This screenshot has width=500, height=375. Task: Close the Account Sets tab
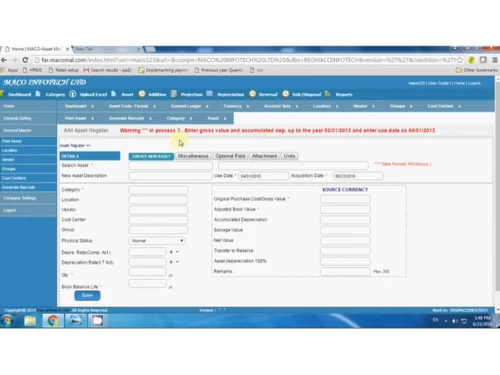pos(297,106)
